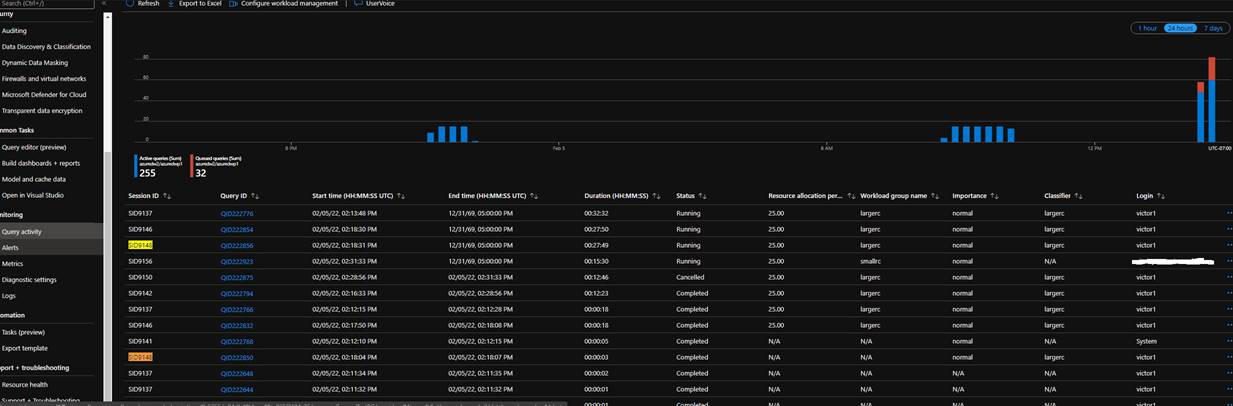Sort the Status column using its arrows
Viewport: 1233px width, 406px height.
(705, 196)
